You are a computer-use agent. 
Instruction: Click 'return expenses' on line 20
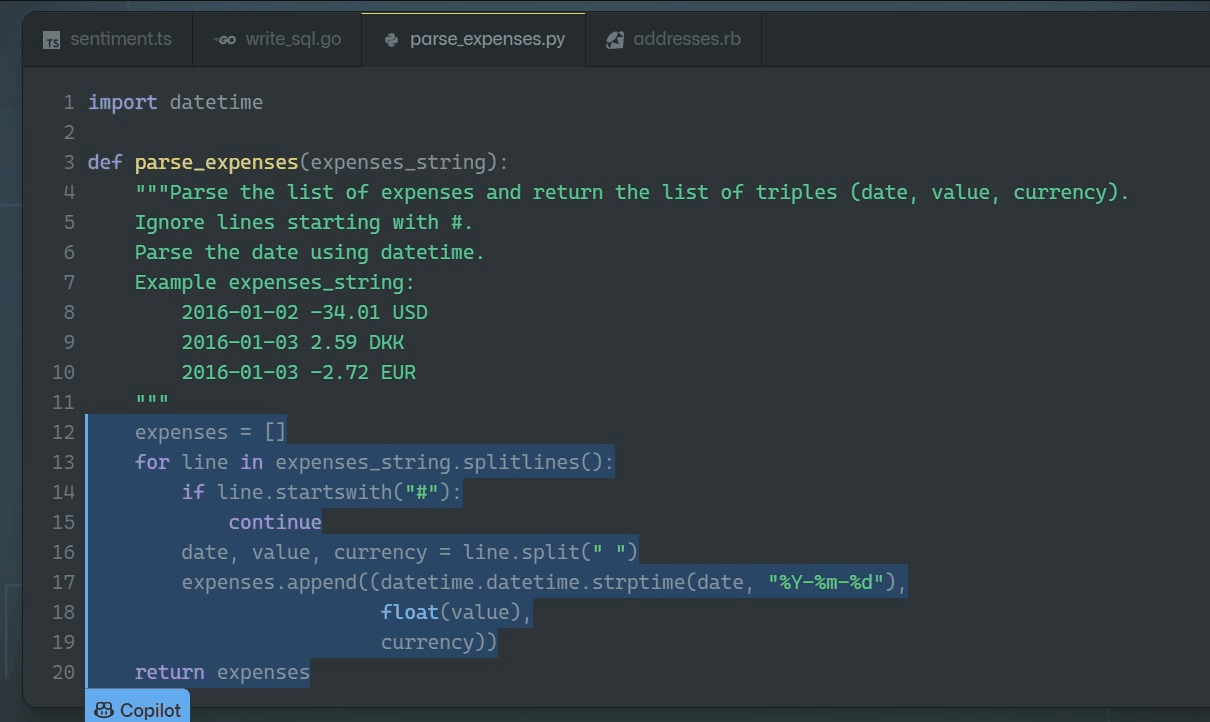click(222, 672)
